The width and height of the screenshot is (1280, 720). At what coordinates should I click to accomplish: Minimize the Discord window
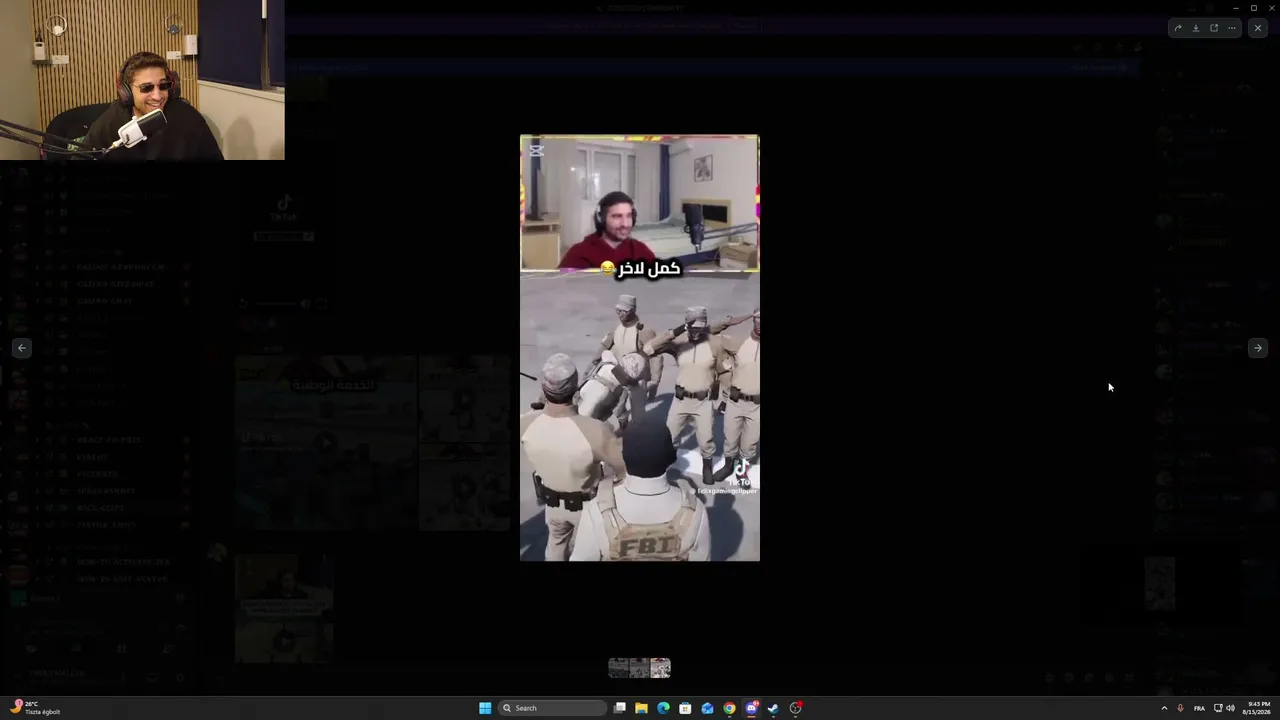click(1236, 8)
